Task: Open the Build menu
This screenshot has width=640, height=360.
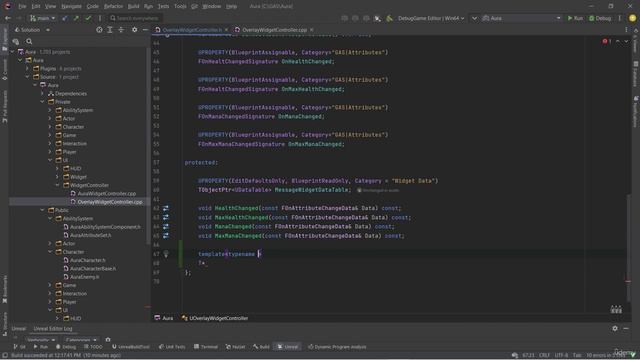Action: [x=133, y=6]
